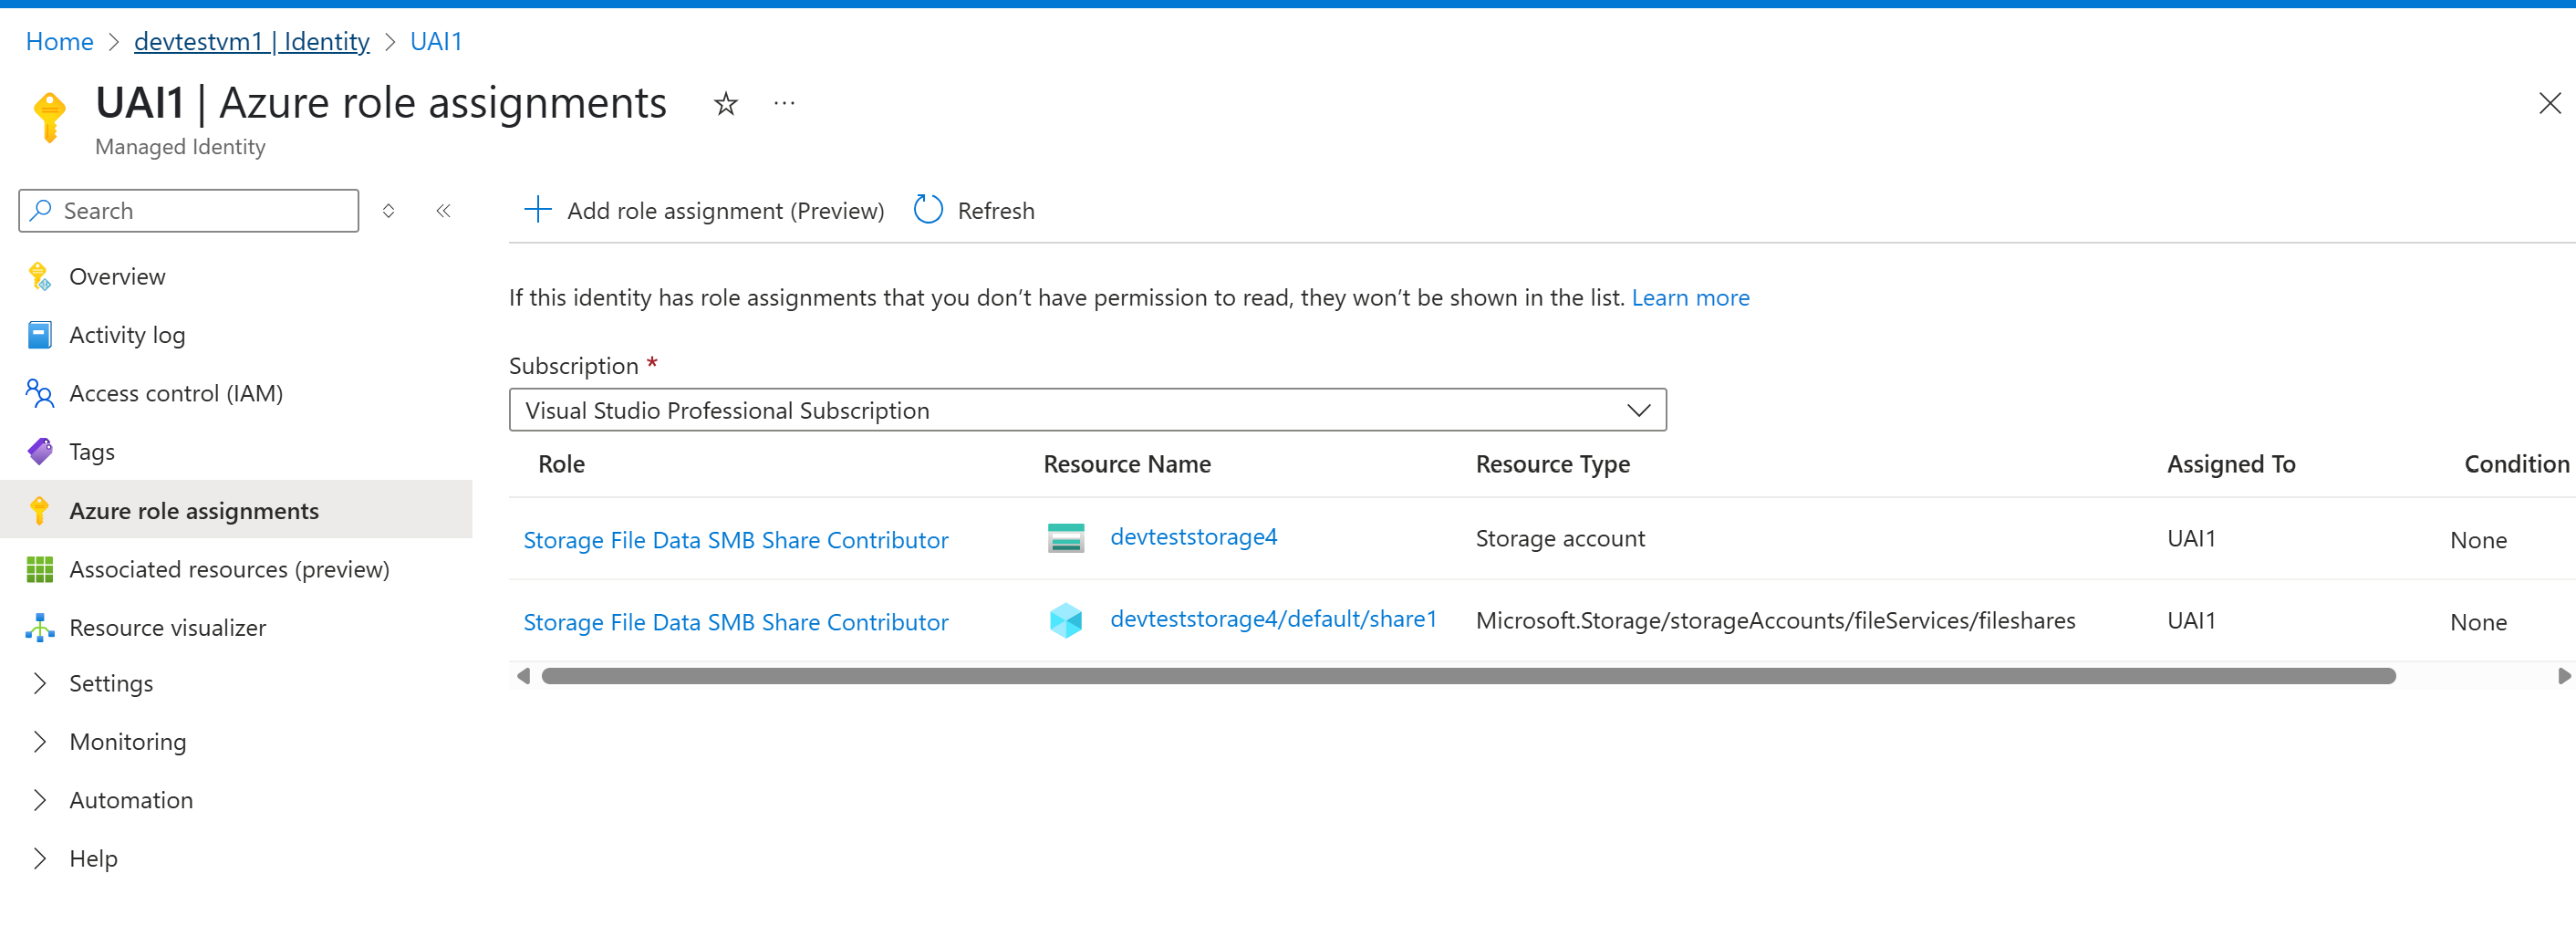Open Storage File Data SMB Share Contributor for share1

tap(735, 622)
